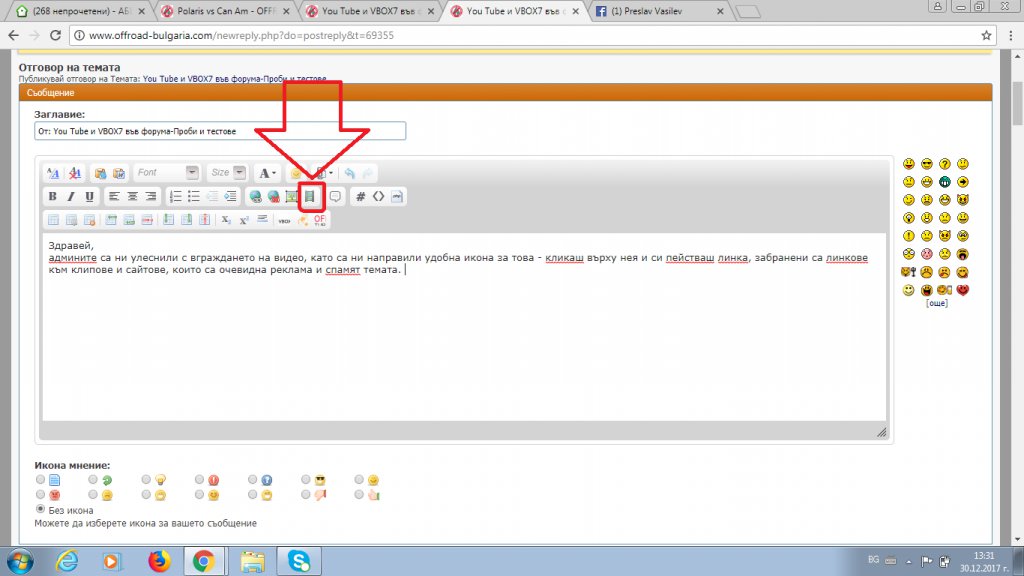Screen dimensions: 1024x576
Task: Apply superscript formatting
Action: click(x=244, y=220)
